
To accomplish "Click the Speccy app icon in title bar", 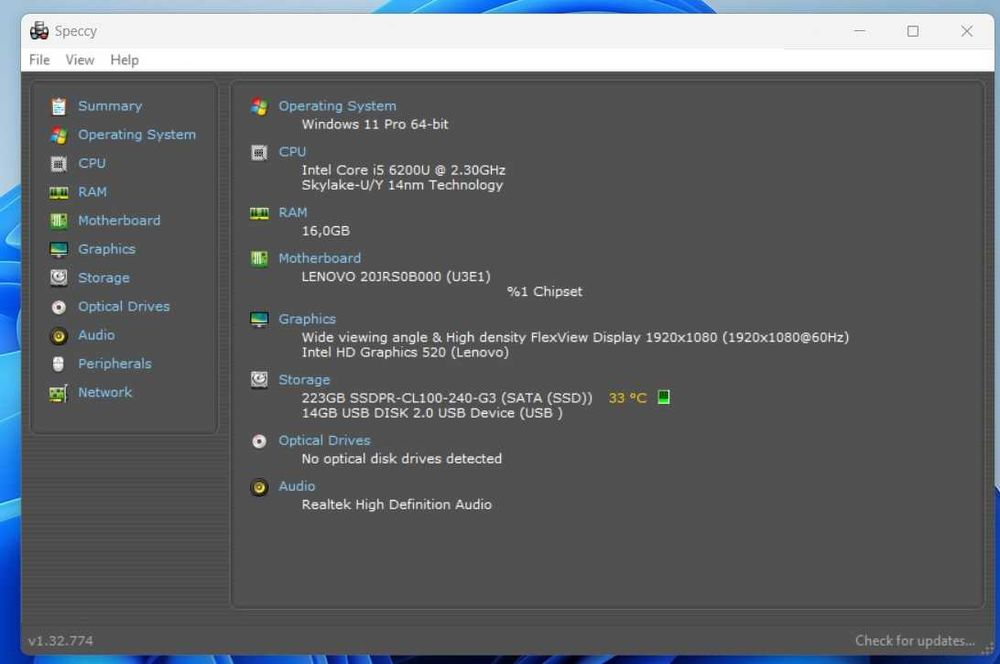I will click(x=39, y=31).
